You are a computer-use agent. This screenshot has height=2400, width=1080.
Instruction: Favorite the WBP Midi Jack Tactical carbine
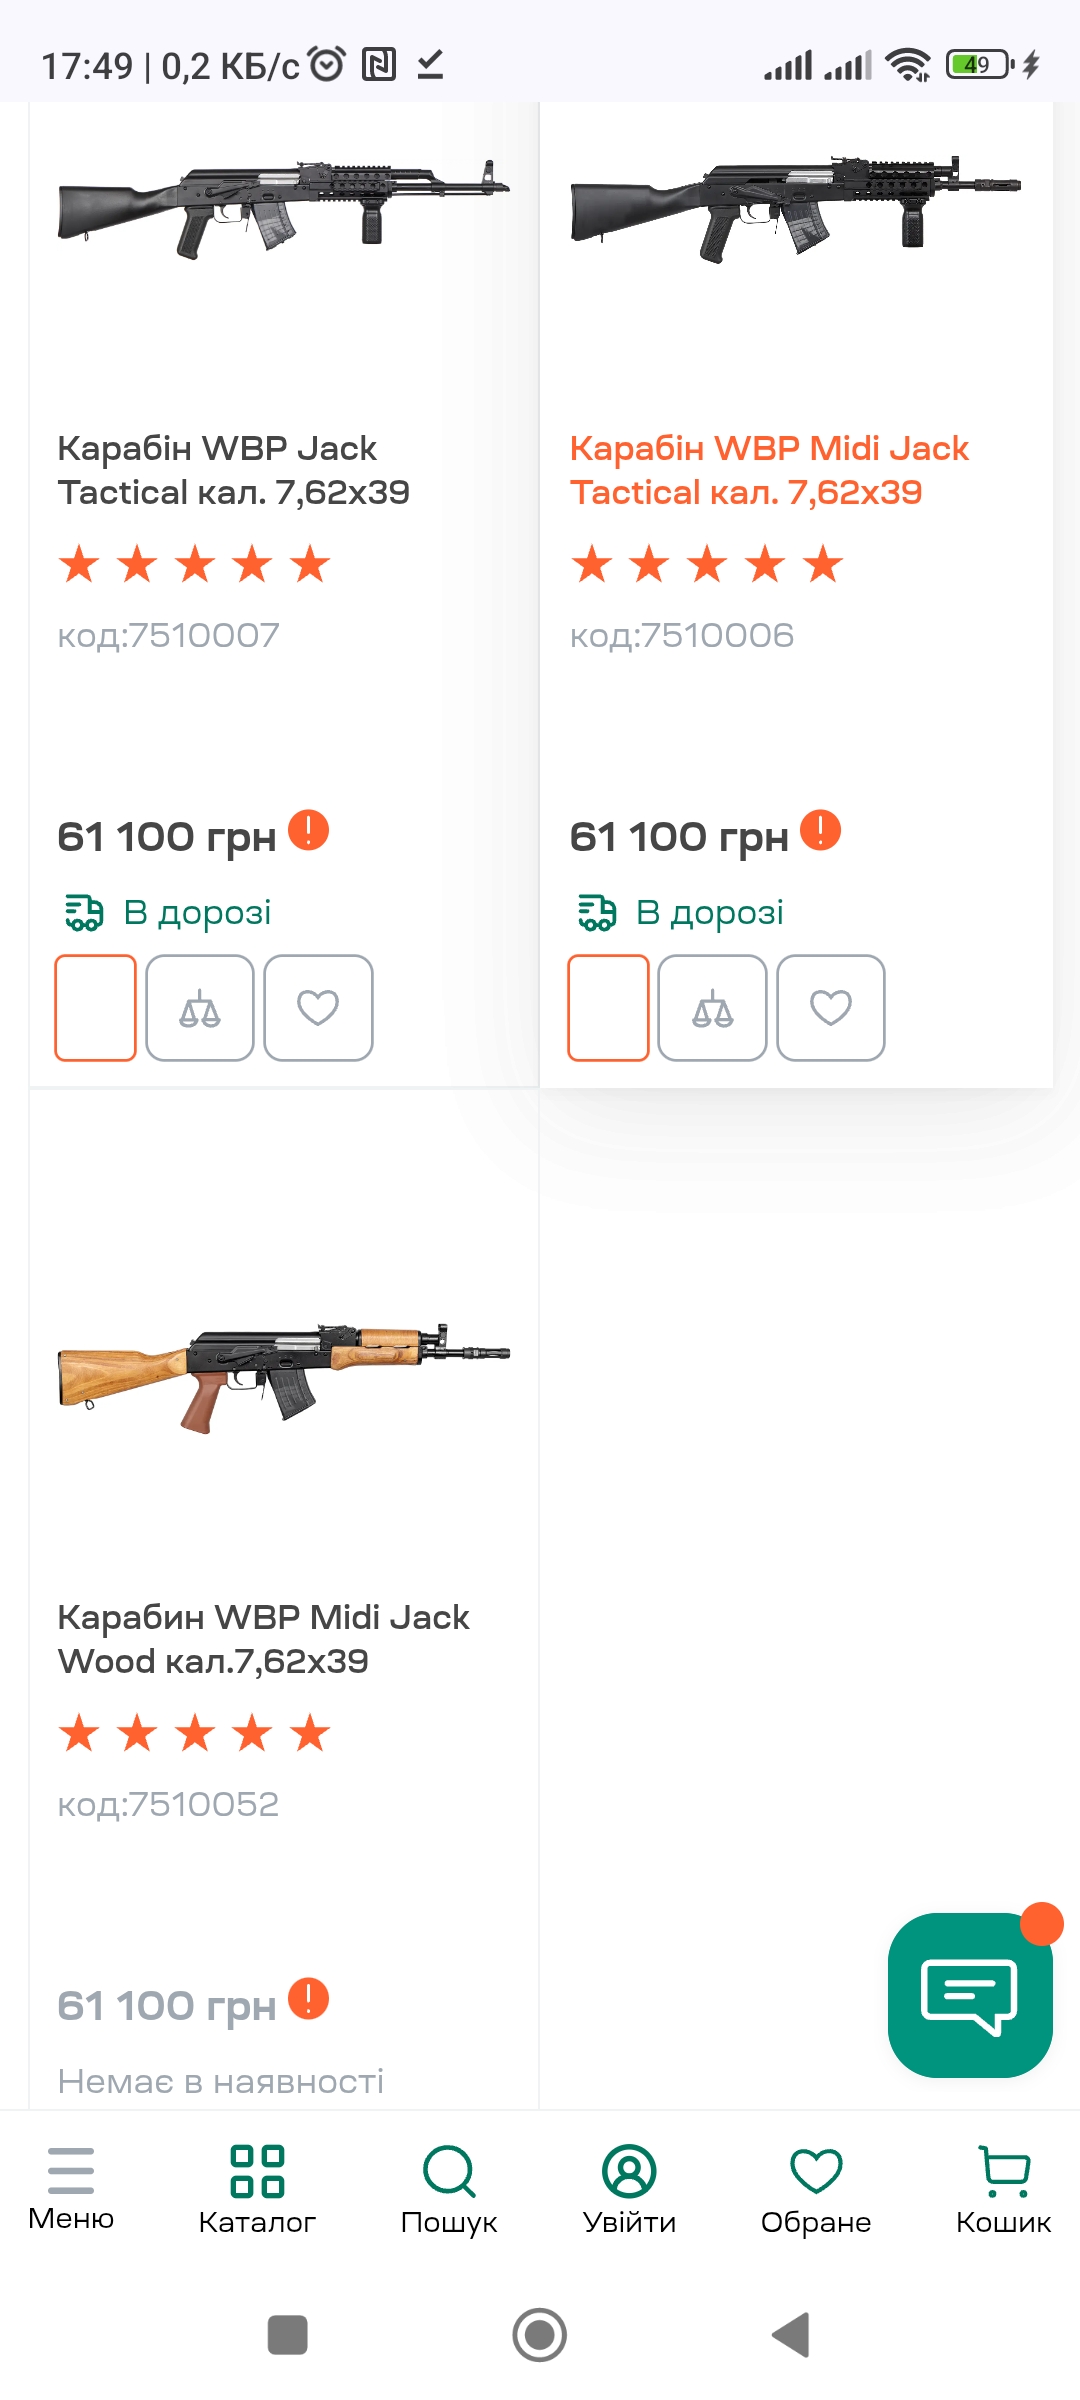[x=830, y=1008]
